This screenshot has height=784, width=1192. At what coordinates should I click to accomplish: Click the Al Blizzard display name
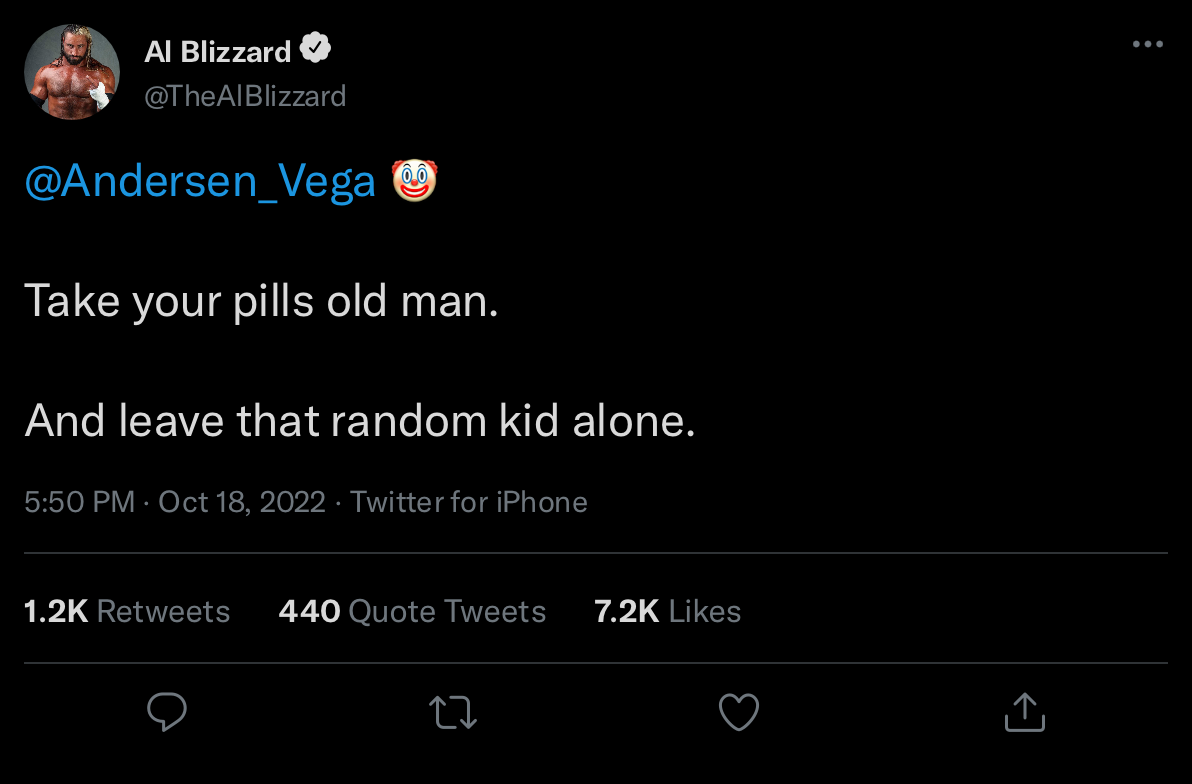(217, 51)
